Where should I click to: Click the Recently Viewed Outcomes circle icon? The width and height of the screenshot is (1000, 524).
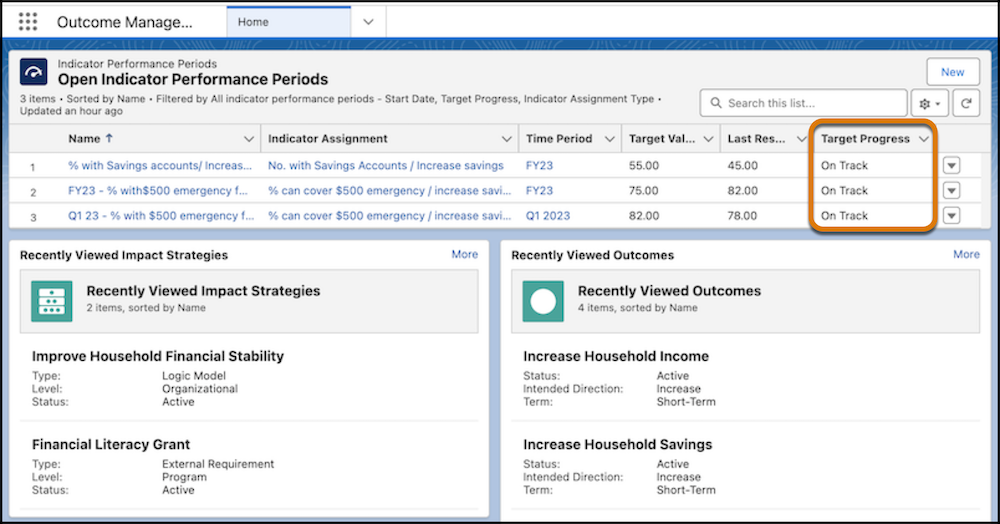pos(543,301)
